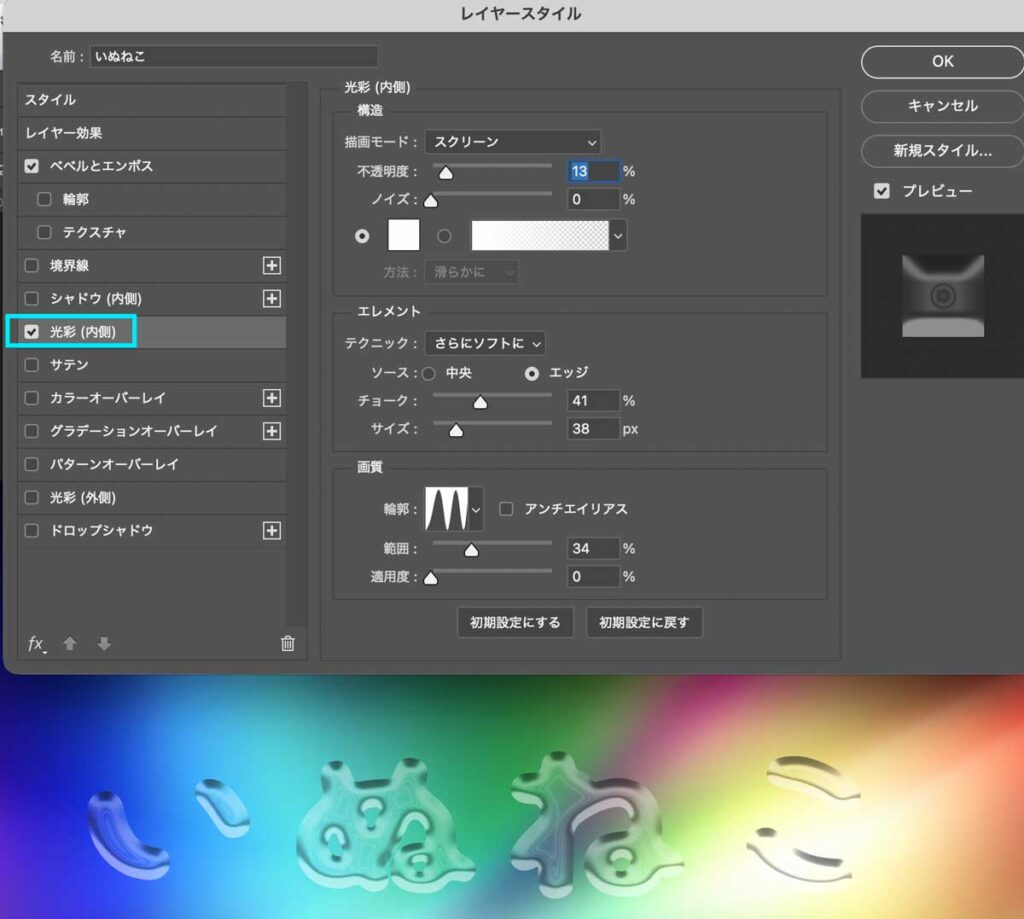
Task: Select the 中央 source radio button
Action: 429,373
